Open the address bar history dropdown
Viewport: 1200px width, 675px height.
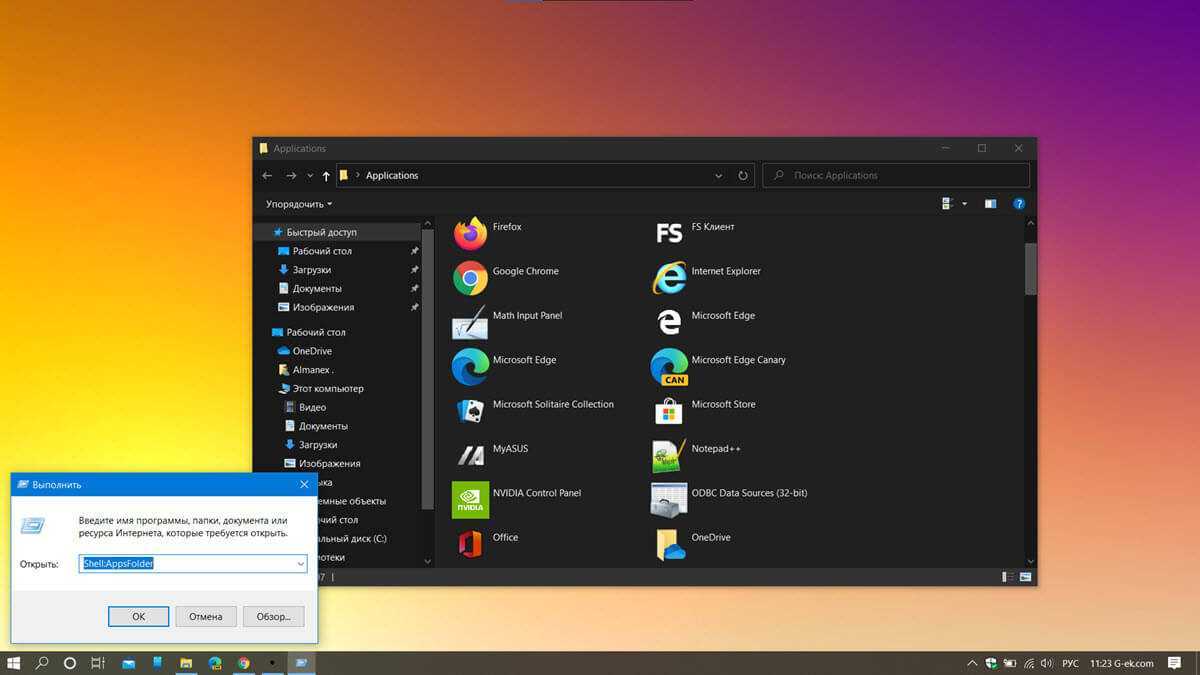coord(718,176)
